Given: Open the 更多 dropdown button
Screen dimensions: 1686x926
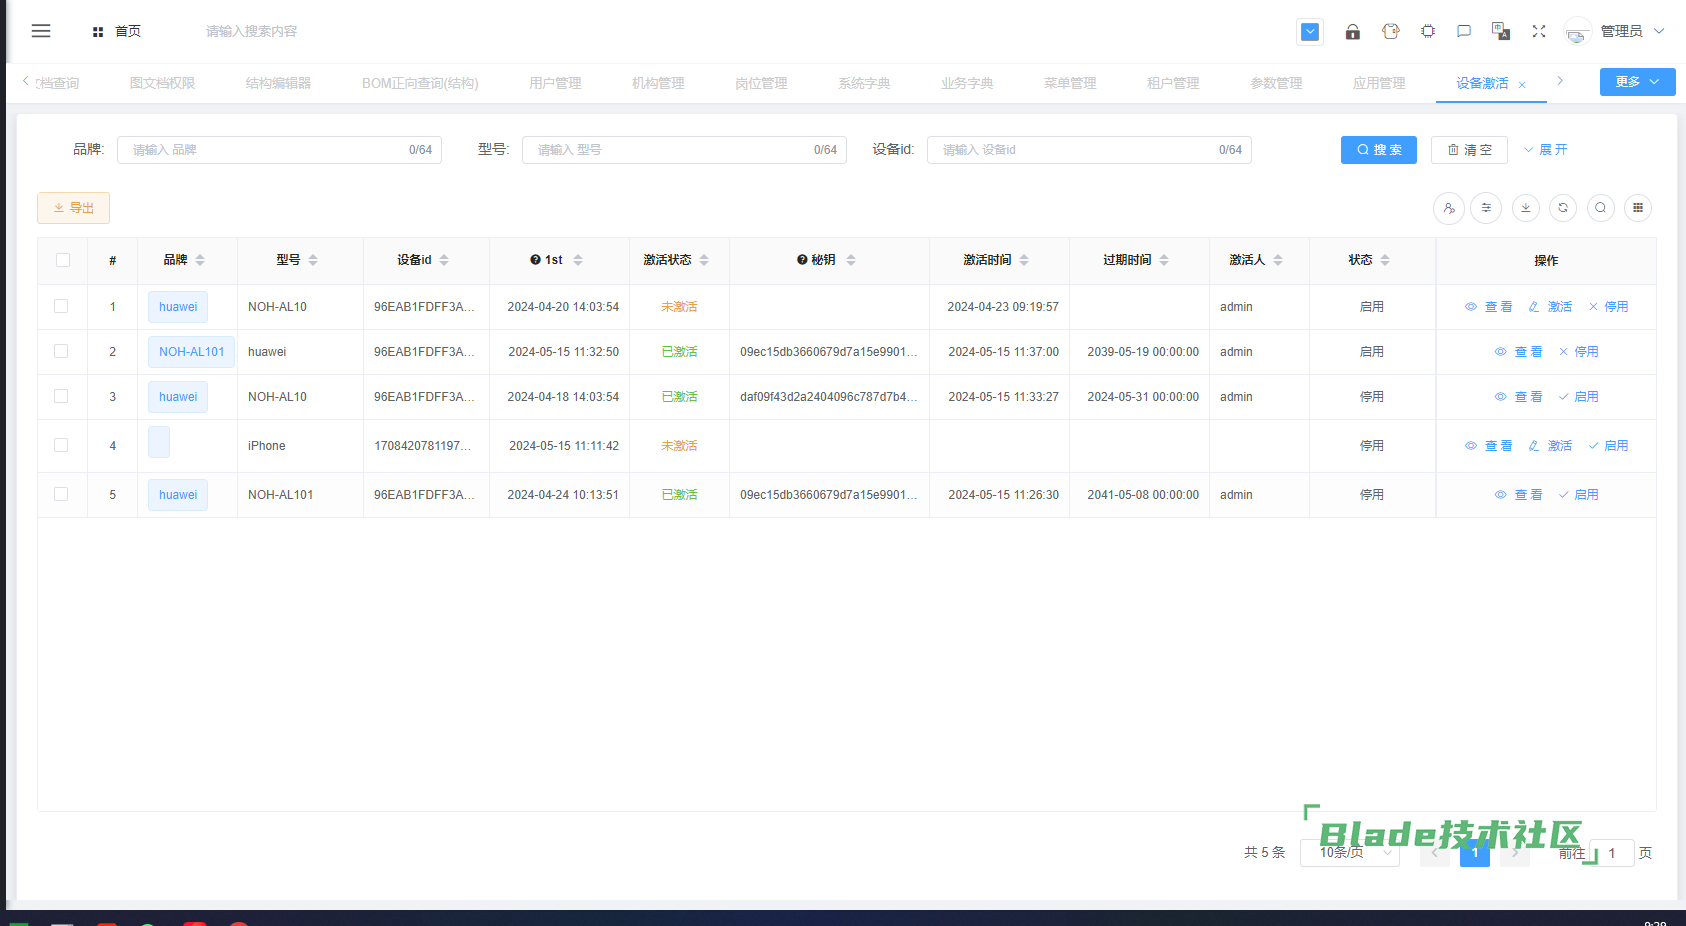Looking at the screenshot, I should (1637, 82).
